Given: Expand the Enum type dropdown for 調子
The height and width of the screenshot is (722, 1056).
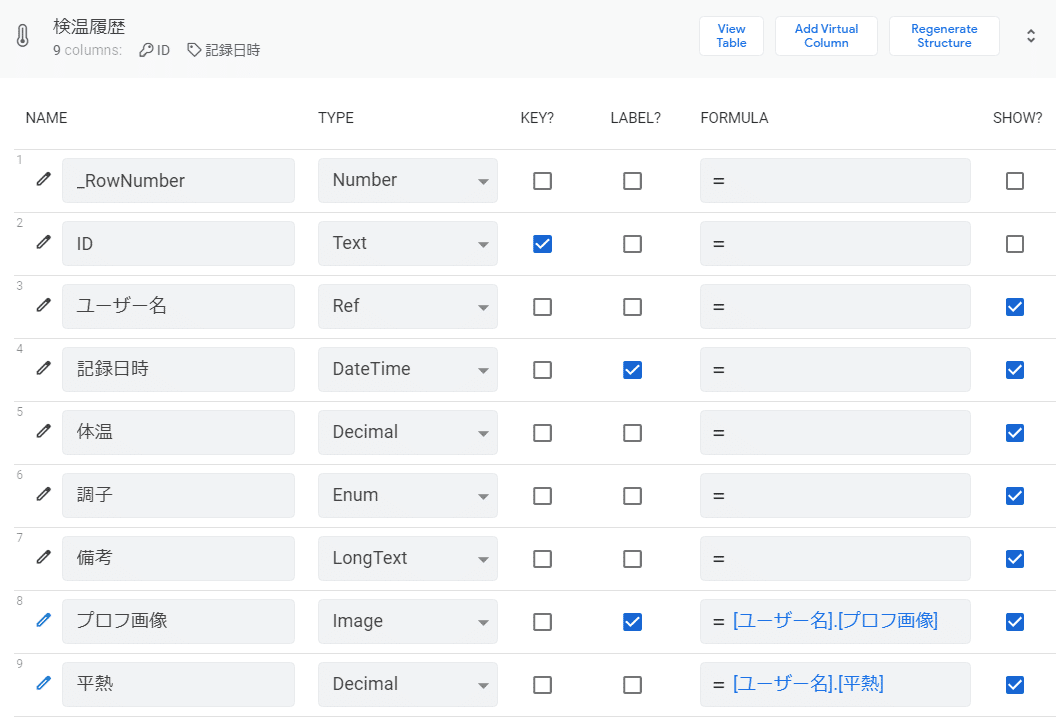Looking at the screenshot, I should (x=408, y=496).
